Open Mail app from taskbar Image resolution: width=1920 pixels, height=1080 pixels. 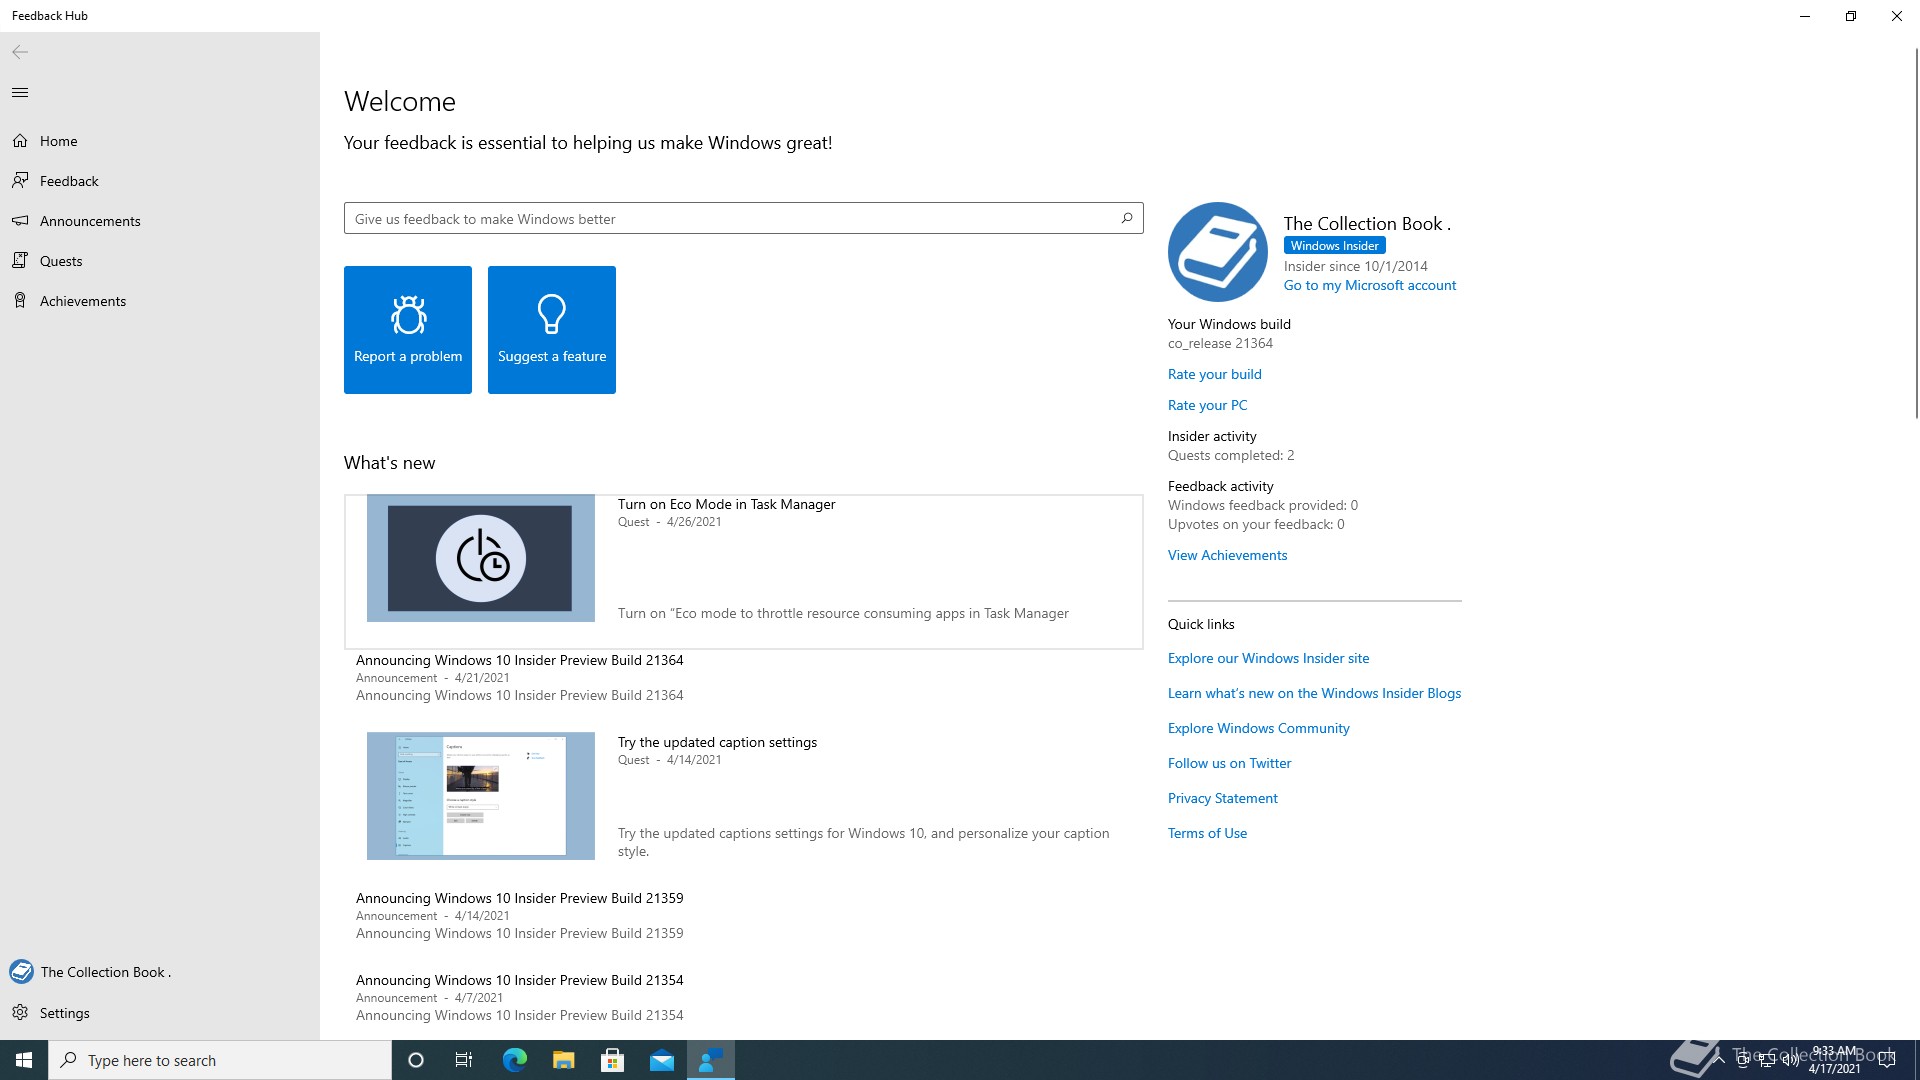[x=661, y=1060]
